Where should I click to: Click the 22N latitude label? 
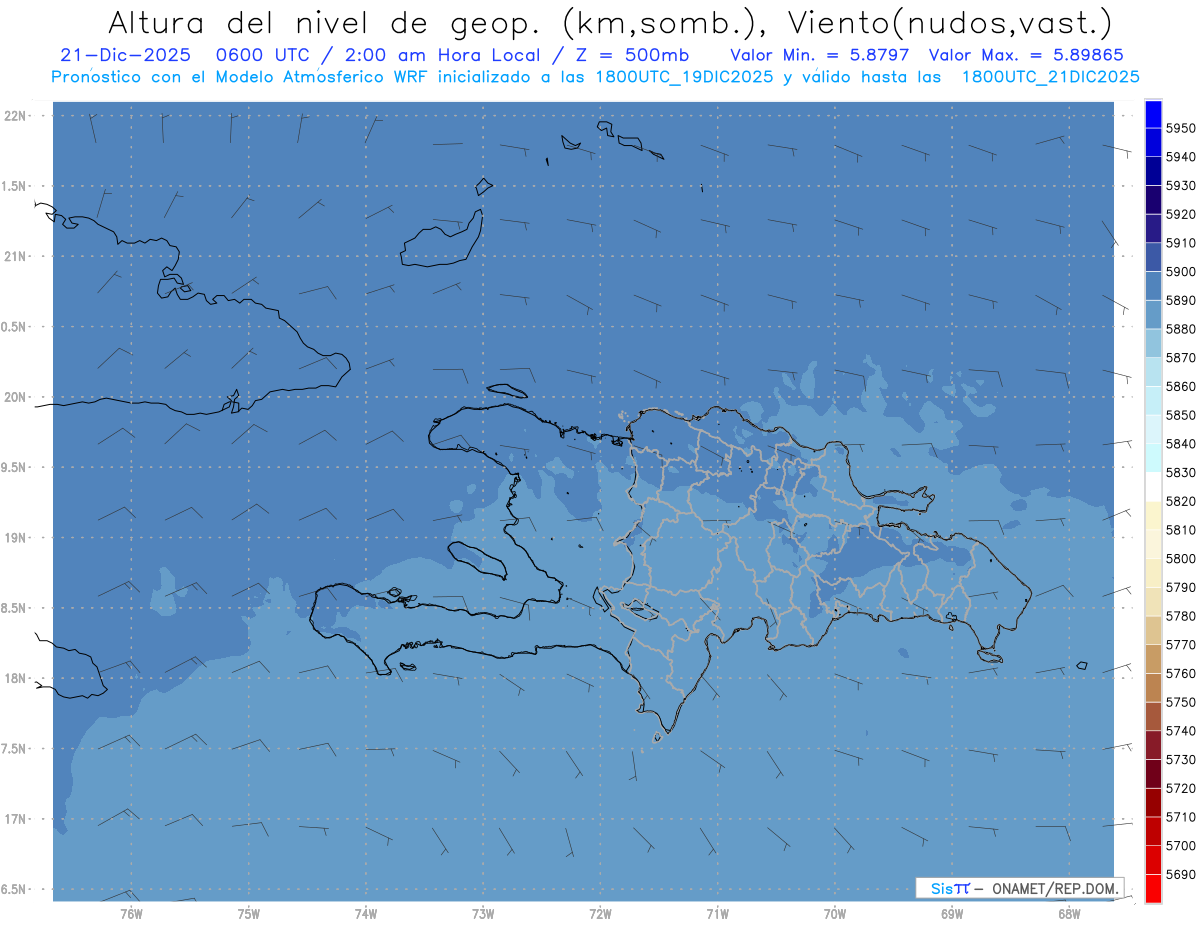point(14,116)
